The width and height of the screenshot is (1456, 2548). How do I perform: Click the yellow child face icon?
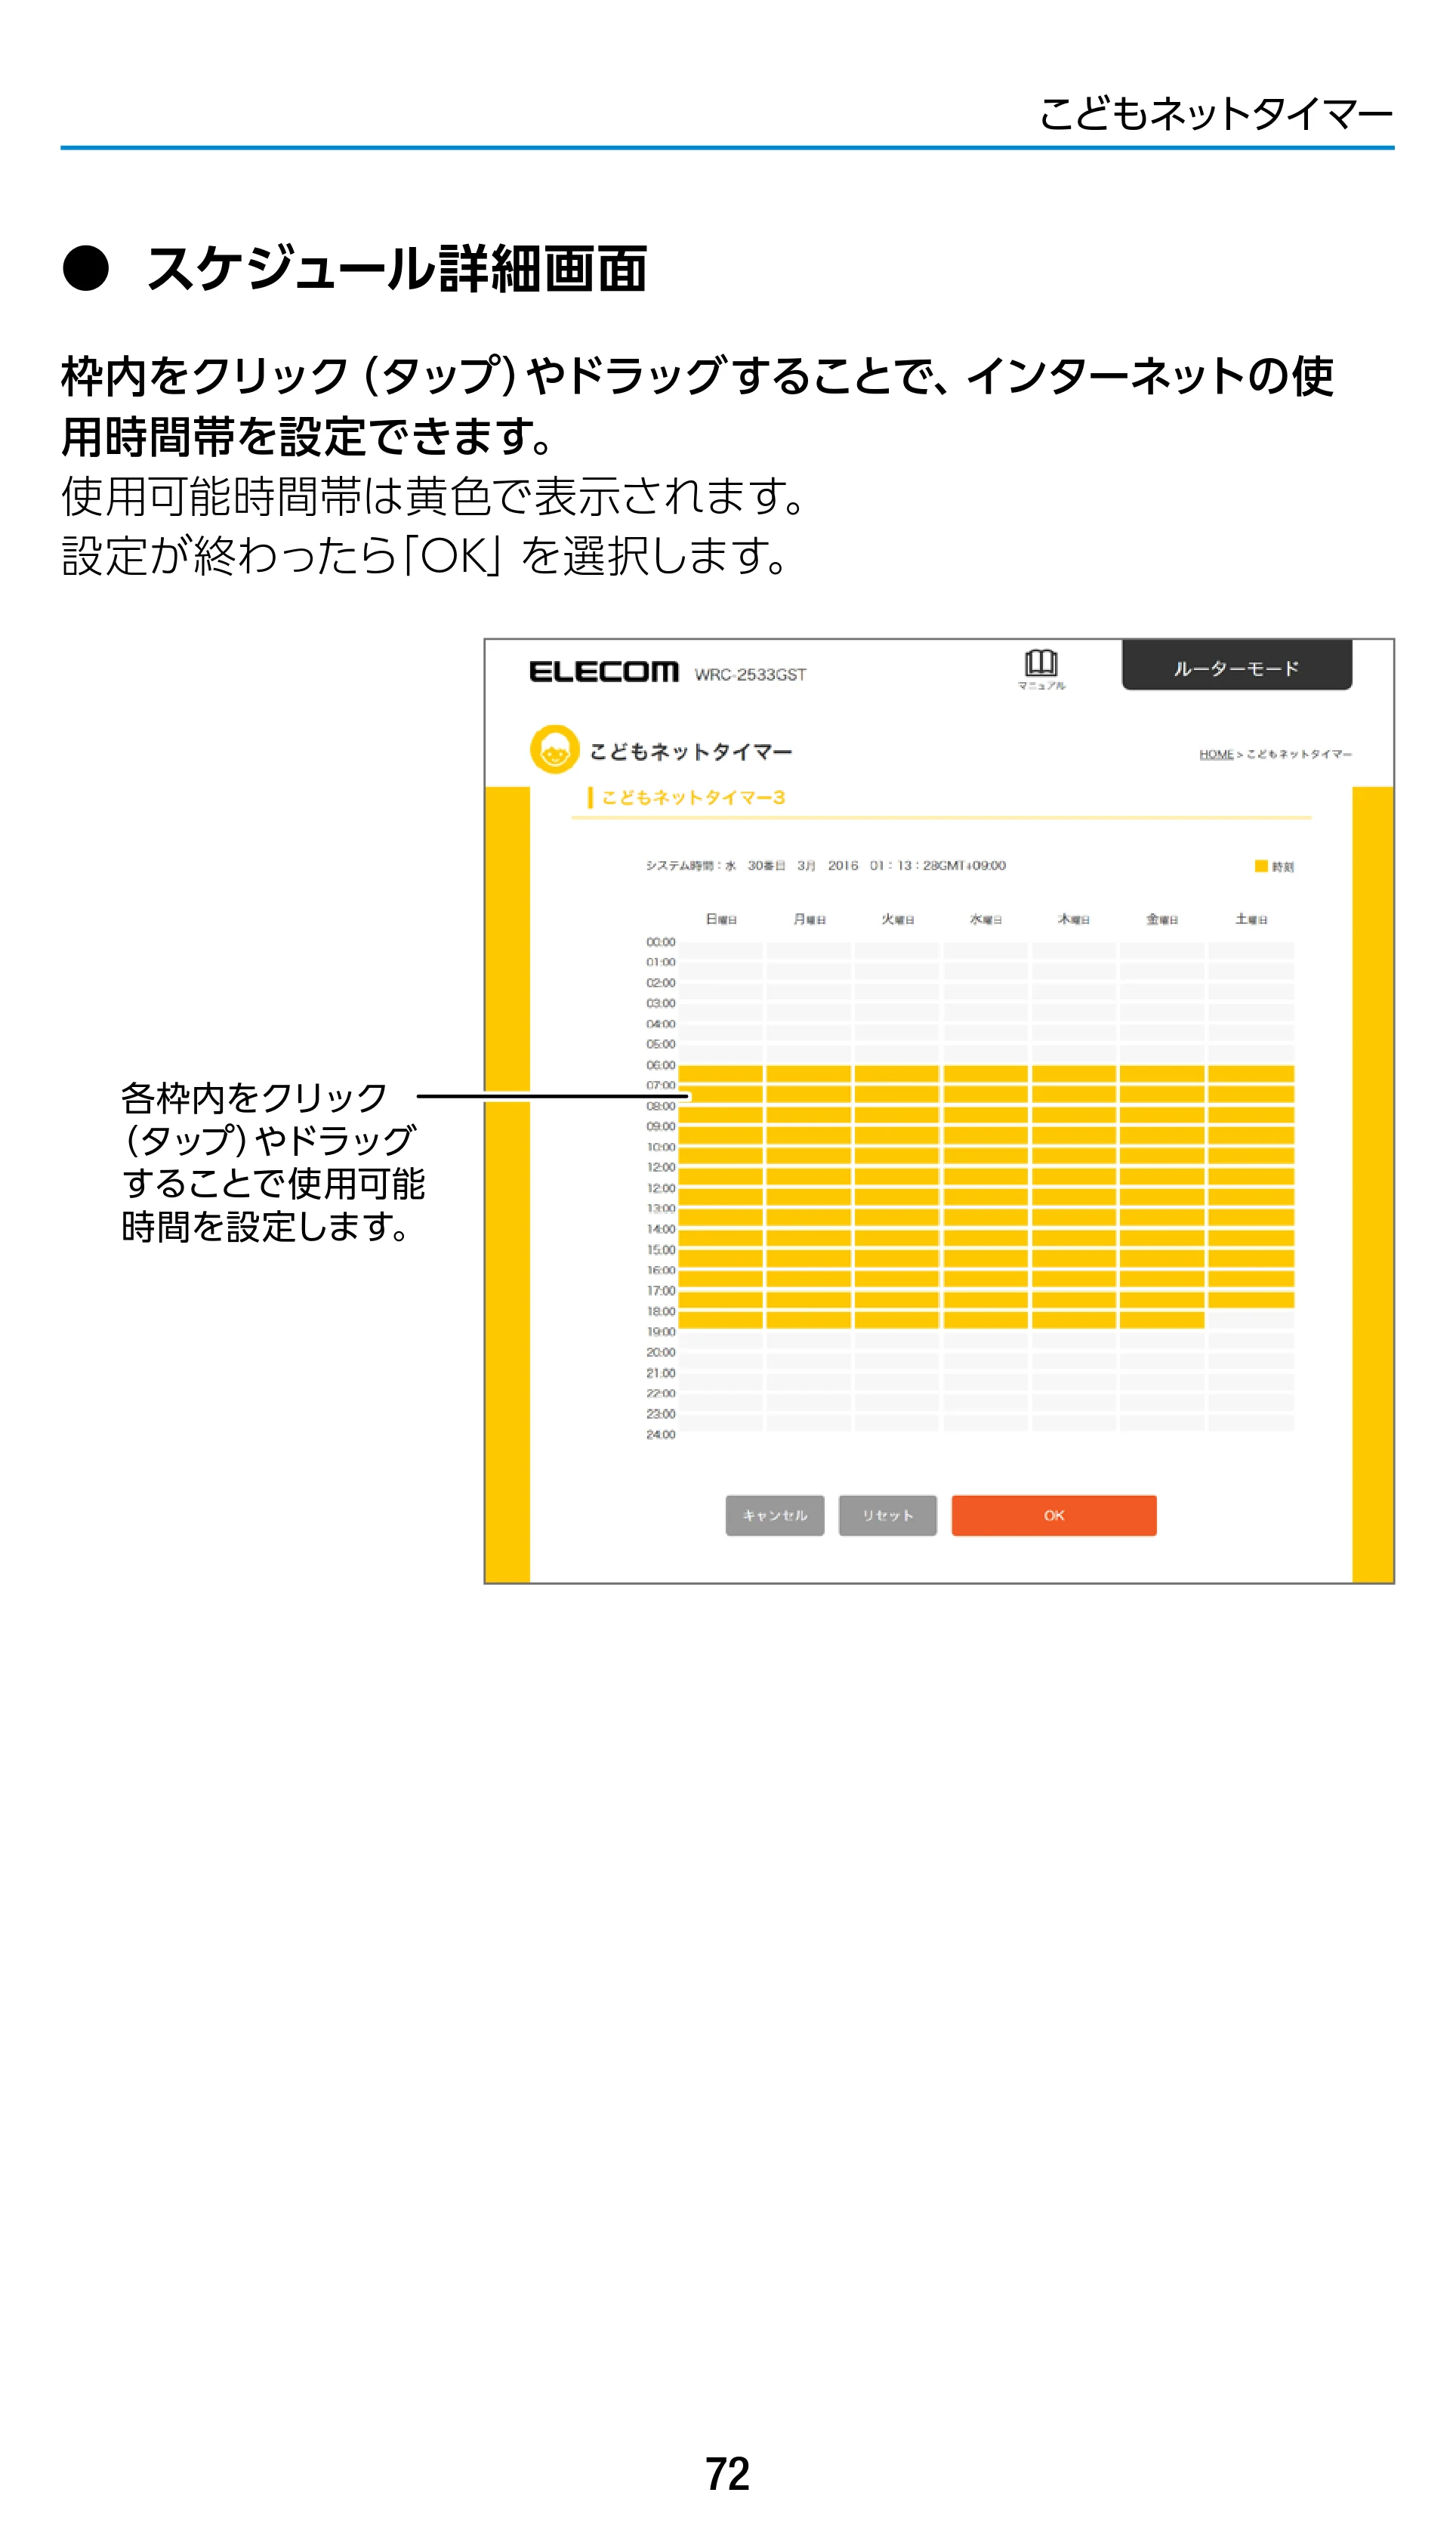click(x=555, y=749)
